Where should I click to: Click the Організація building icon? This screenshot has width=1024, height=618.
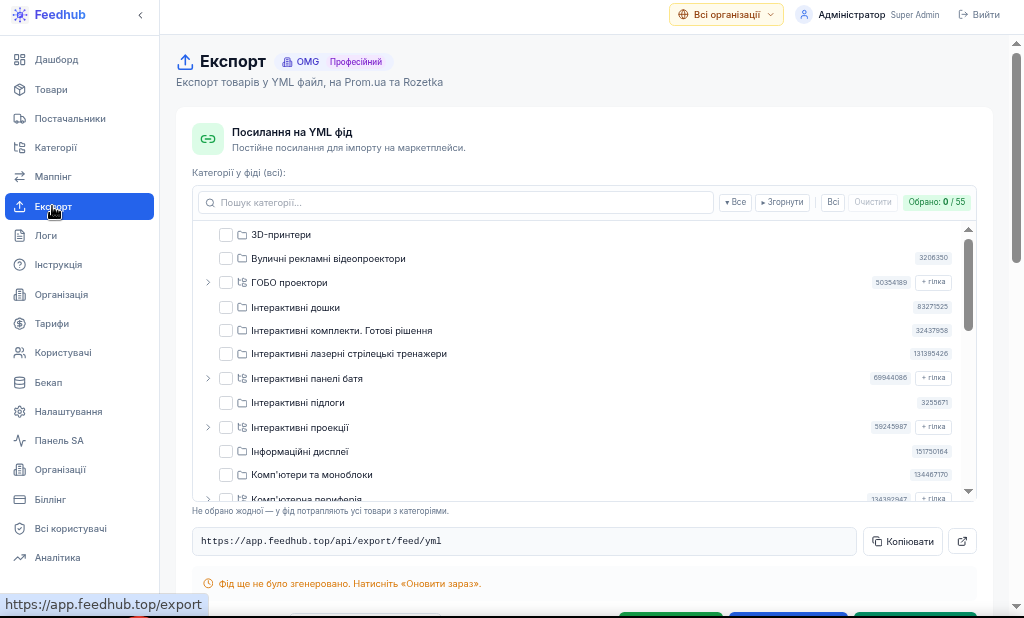20,295
